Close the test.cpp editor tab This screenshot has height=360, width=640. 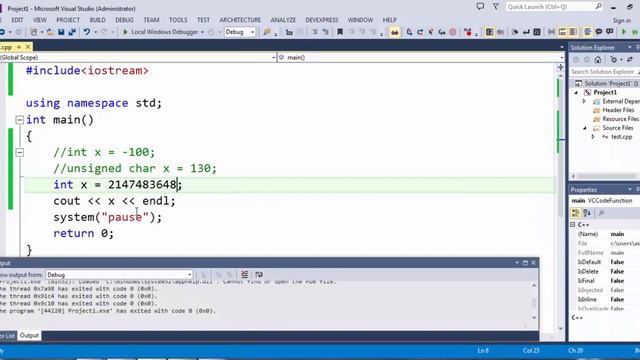(28, 47)
